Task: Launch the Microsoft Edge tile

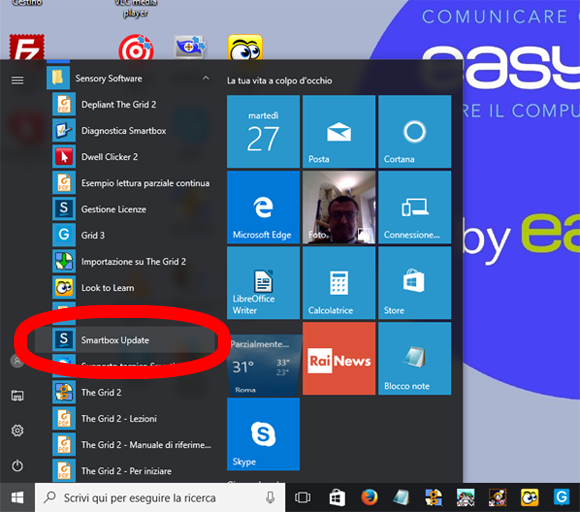Action: tap(263, 207)
